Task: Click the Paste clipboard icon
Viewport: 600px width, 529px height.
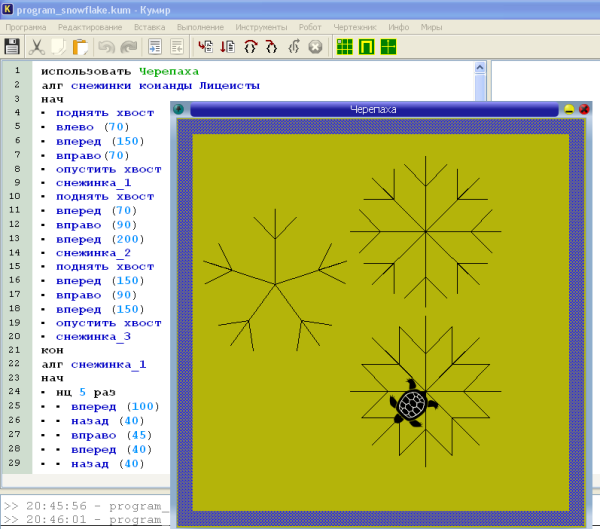Action: [x=81, y=46]
